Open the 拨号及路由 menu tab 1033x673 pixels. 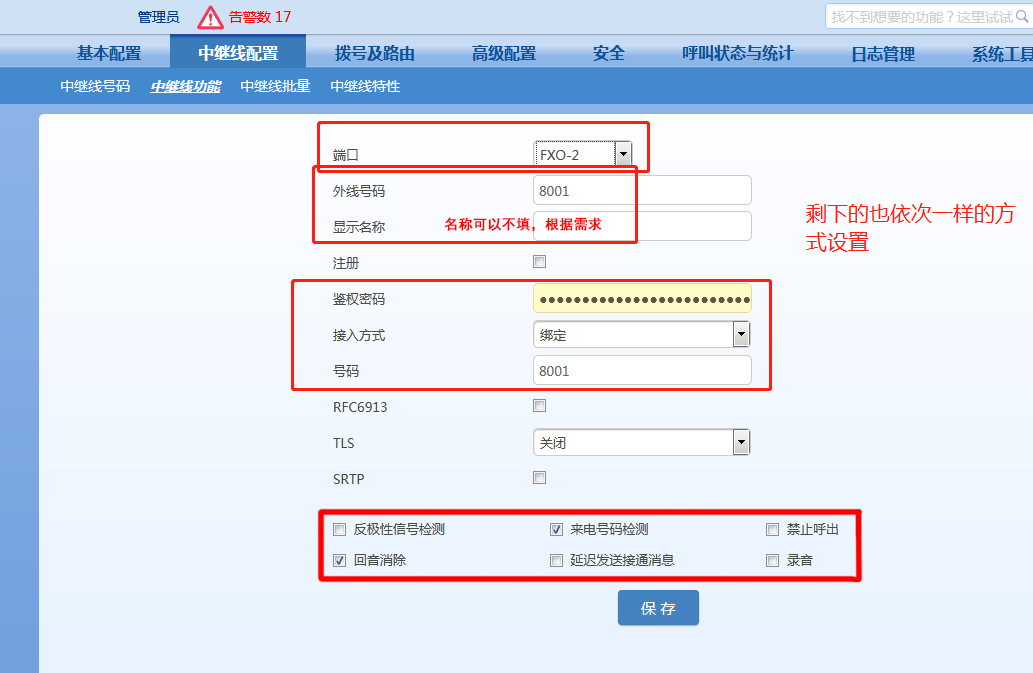(374, 54)
